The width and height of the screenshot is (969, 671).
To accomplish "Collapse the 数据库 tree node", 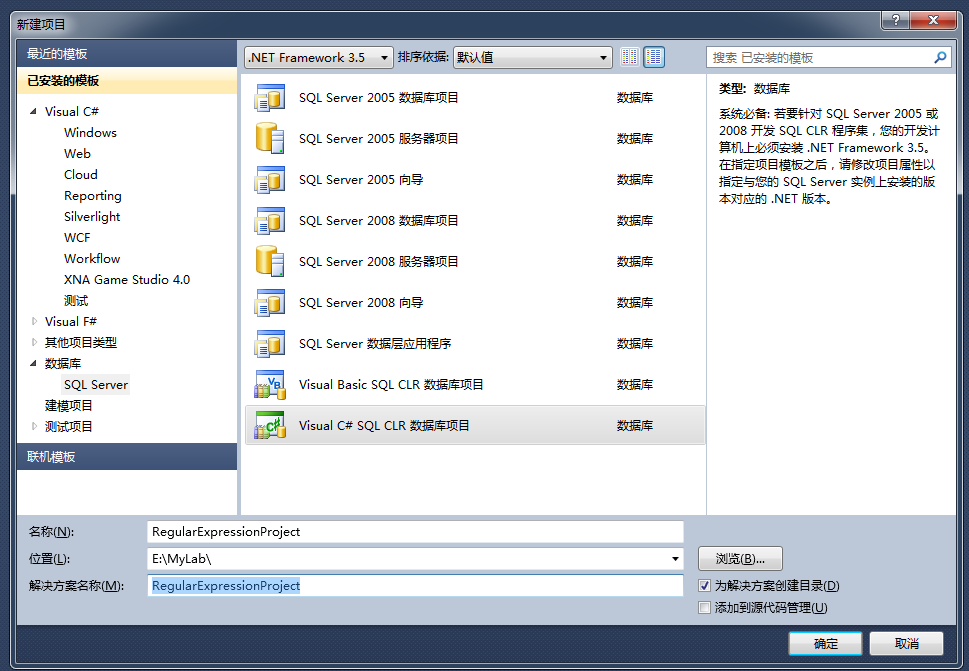I will pos(33,363).
